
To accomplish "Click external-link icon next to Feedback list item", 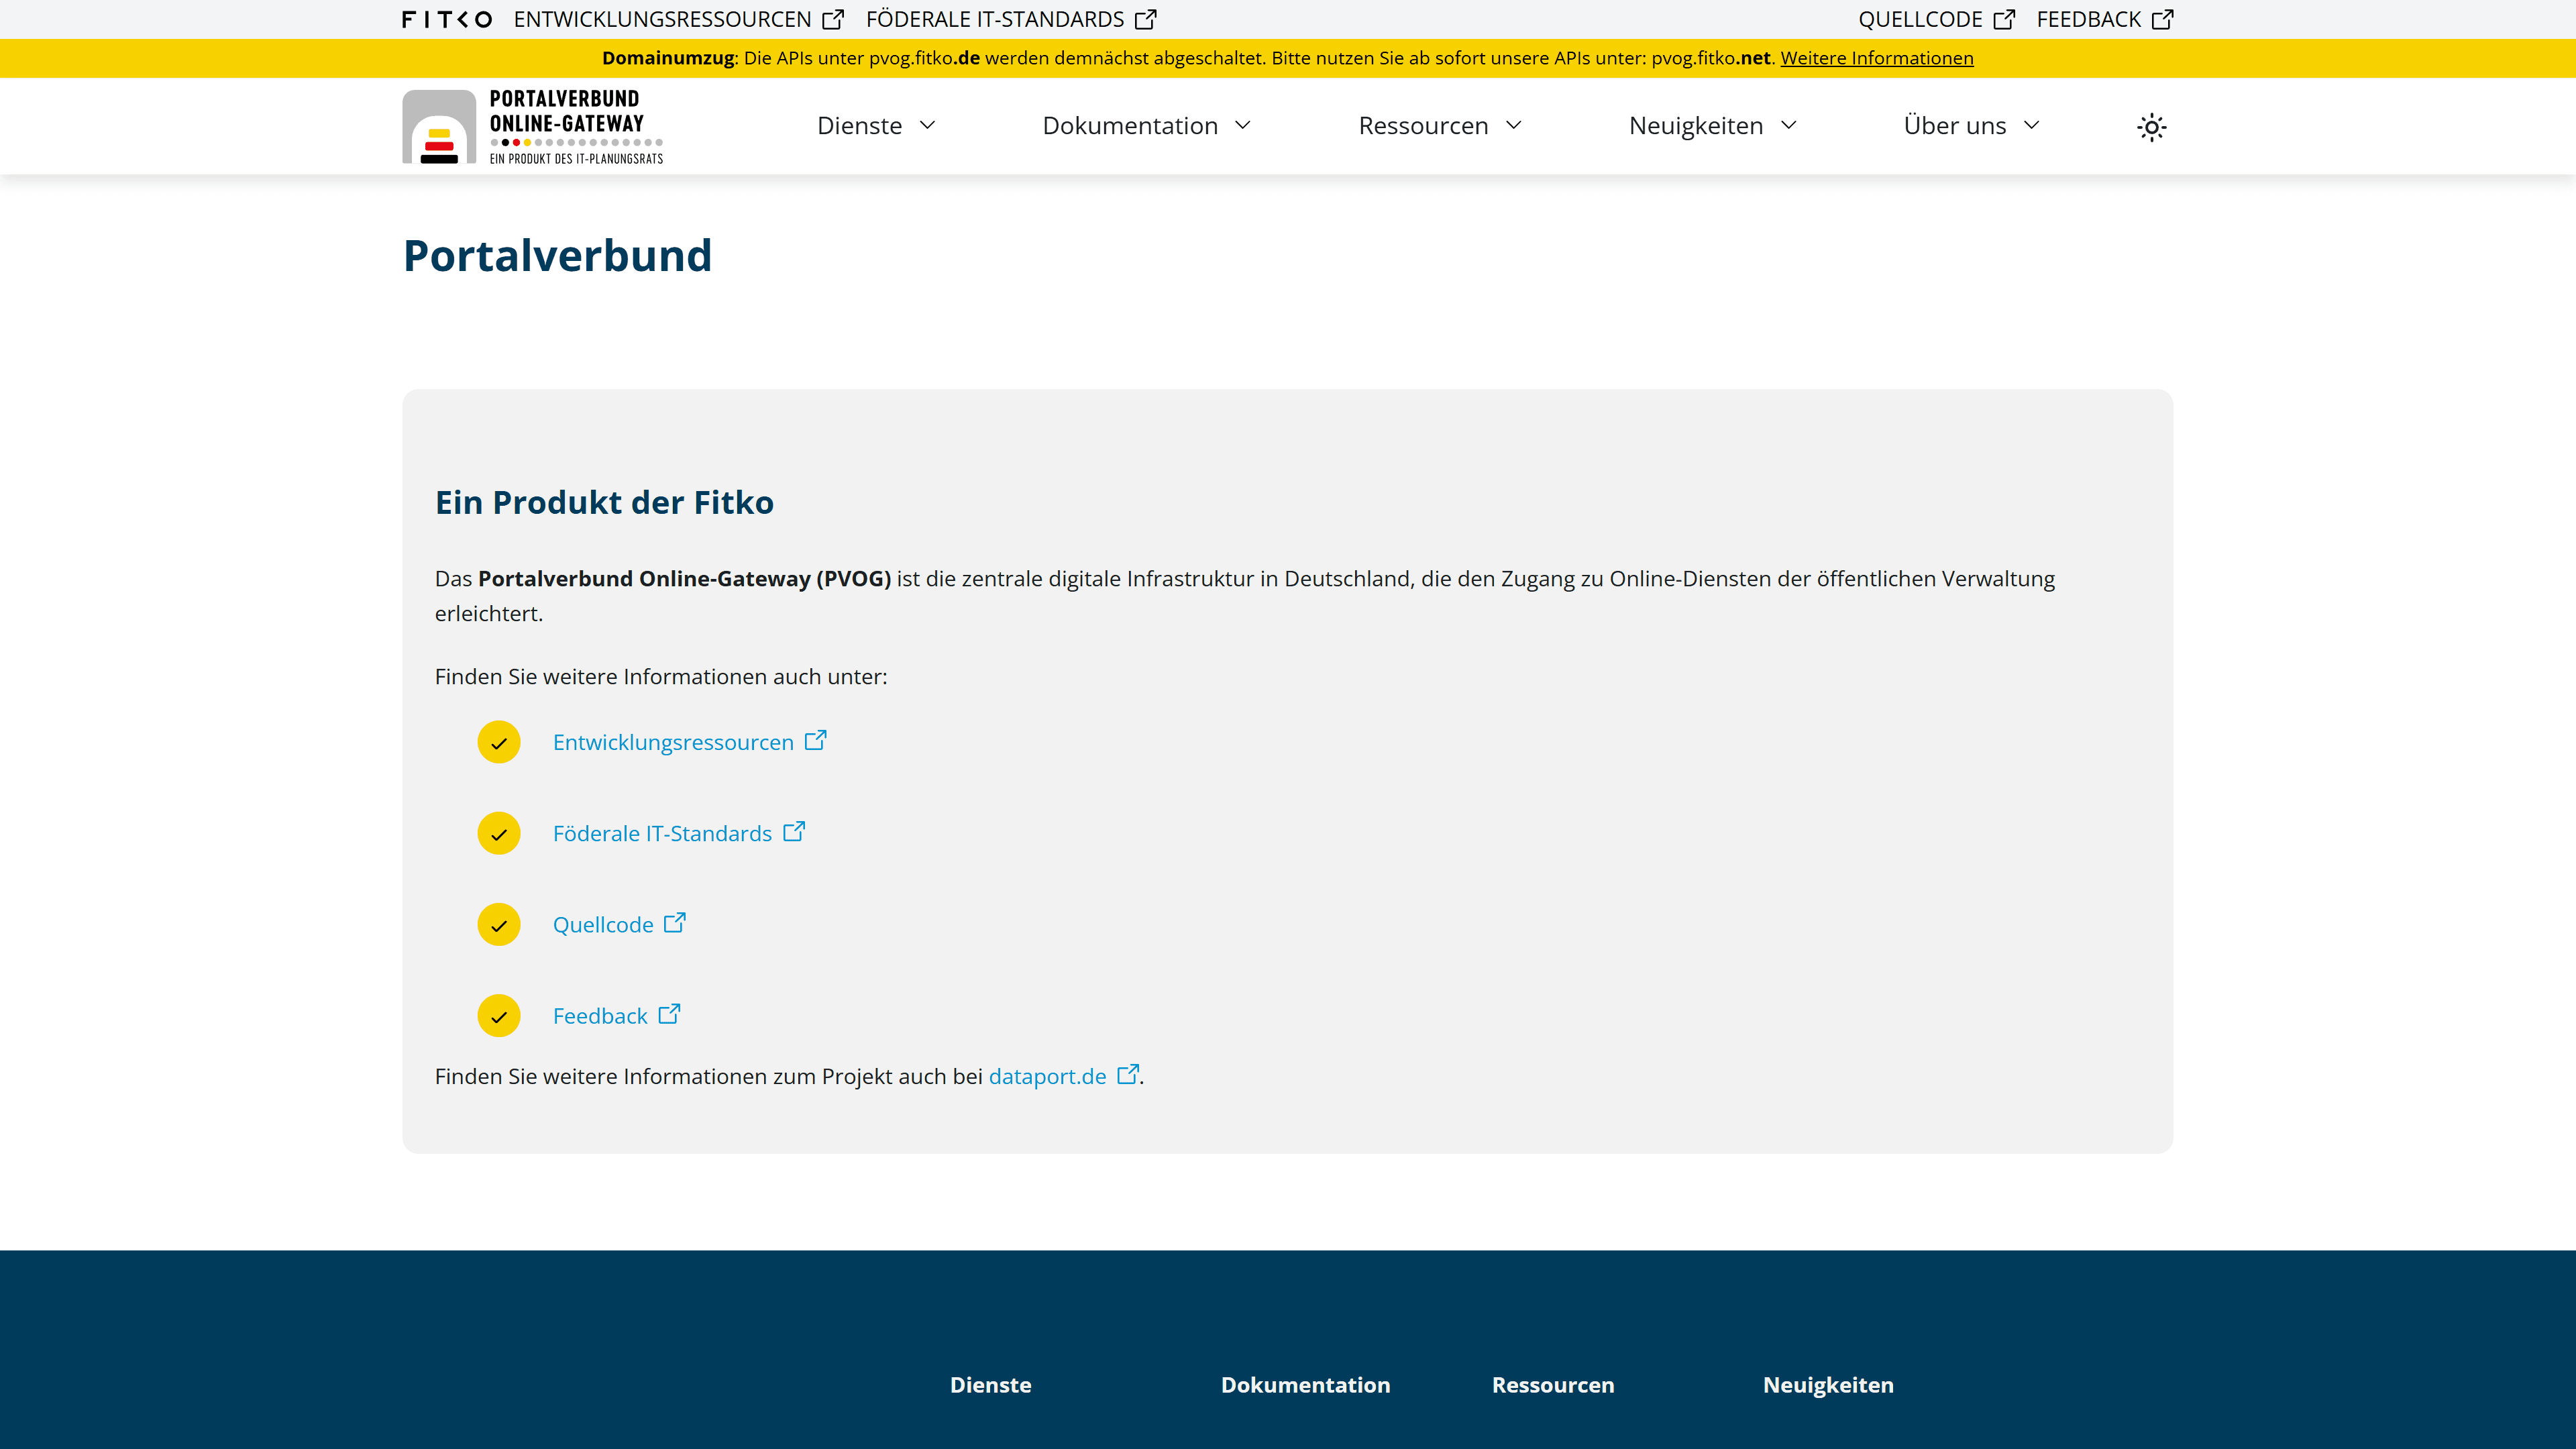I will point(669,1014).
